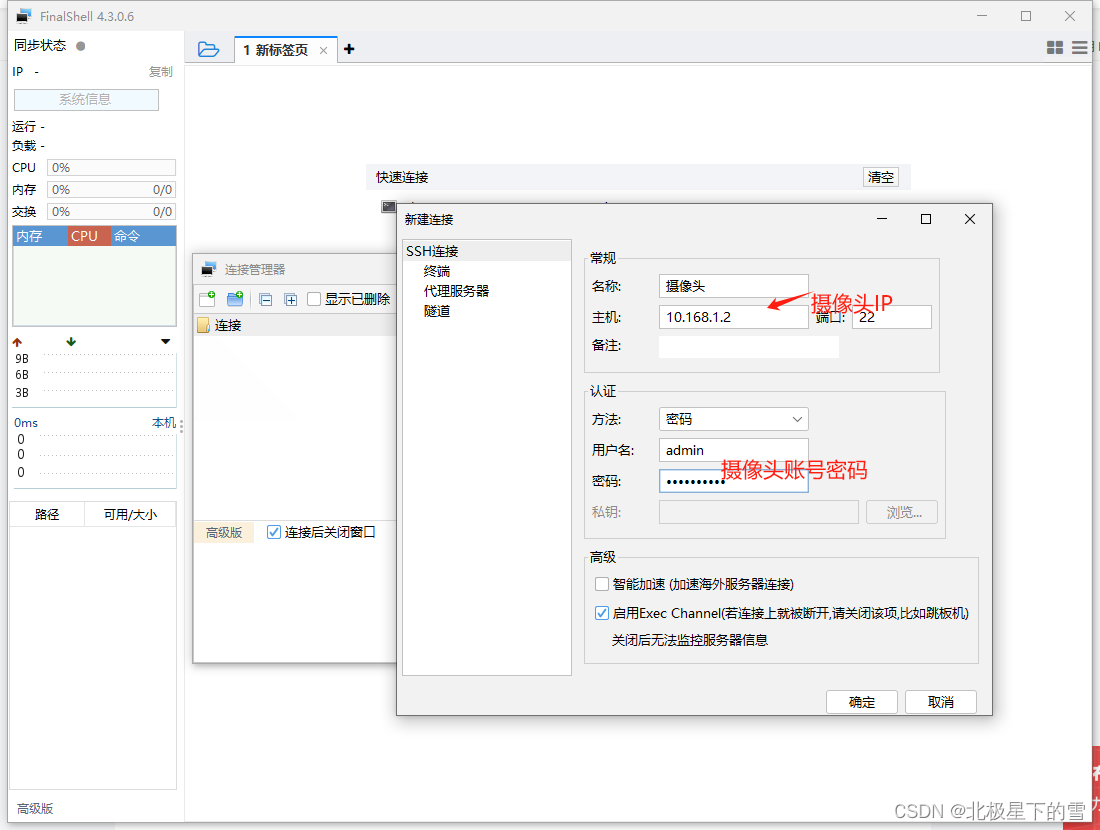Switch to grid layout view icon
This screenshot has width=1100, height=830.
pos(1054,48)
